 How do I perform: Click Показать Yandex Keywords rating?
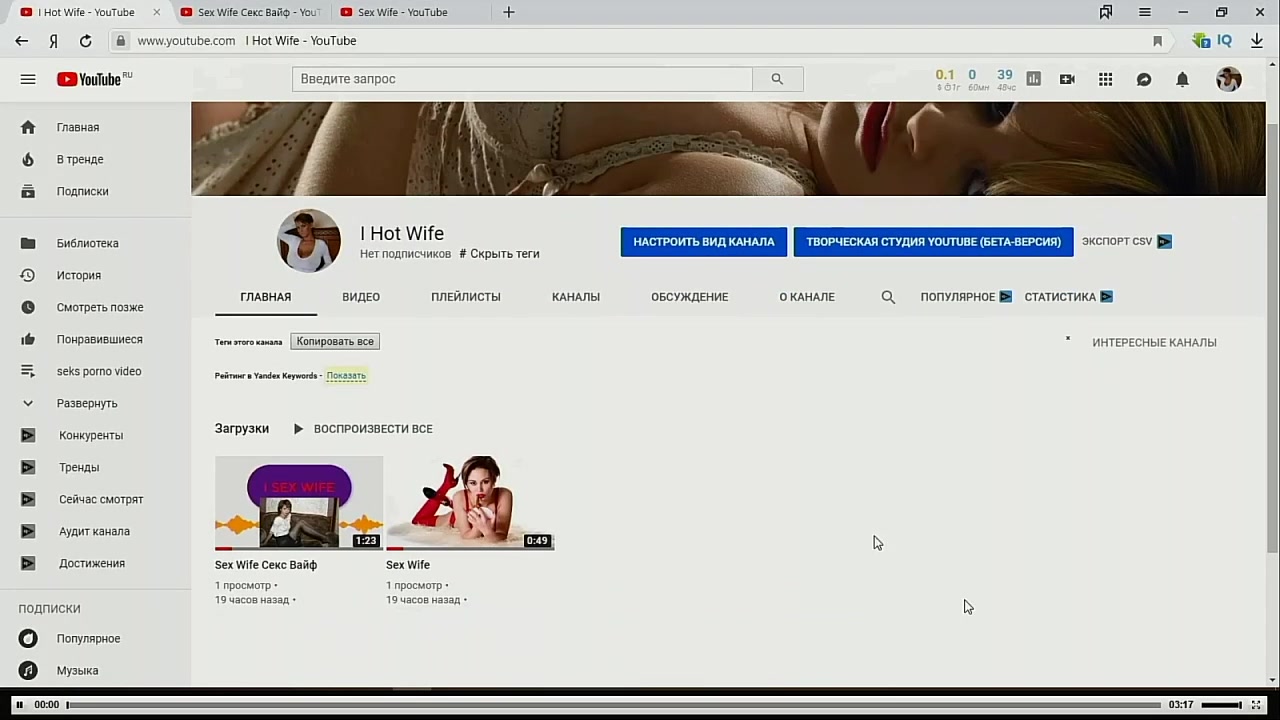(346, 376)
